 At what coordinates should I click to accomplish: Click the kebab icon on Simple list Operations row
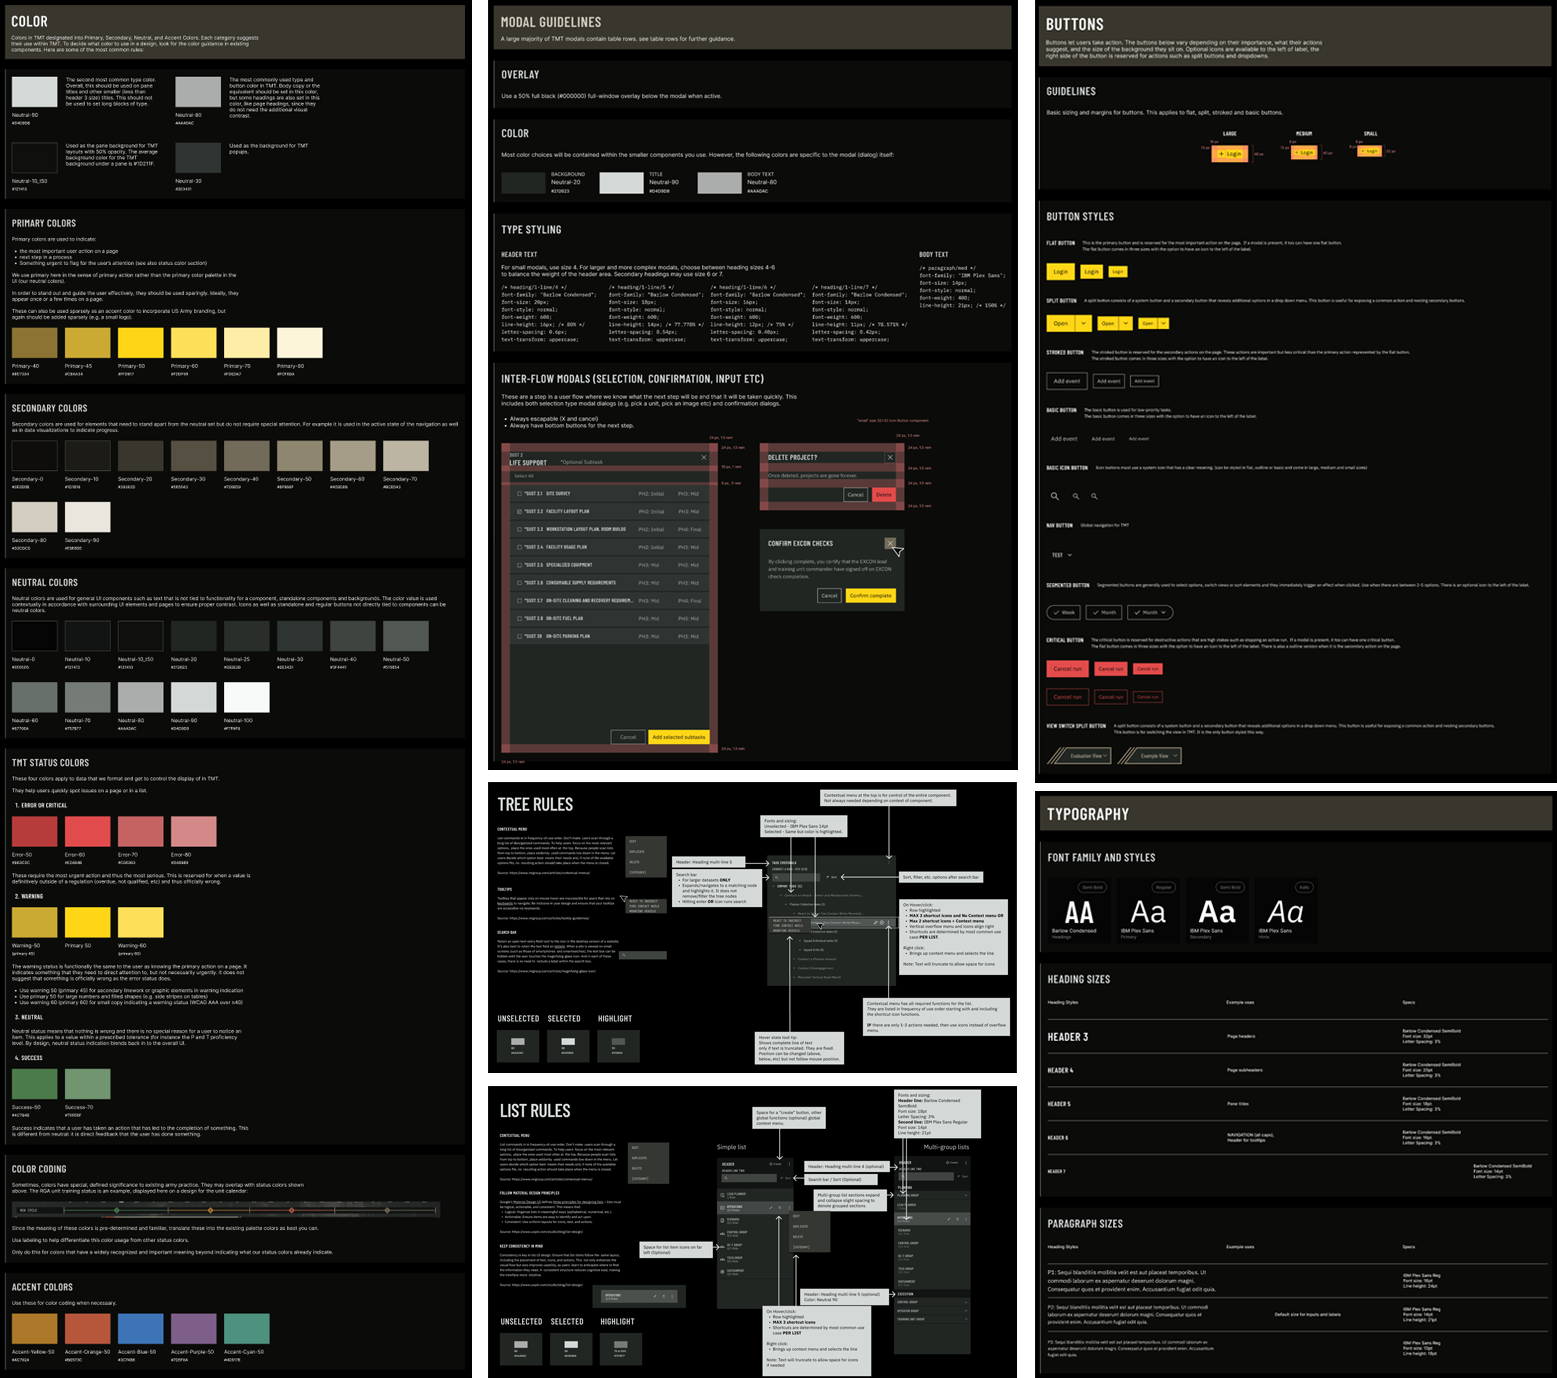789,1208
